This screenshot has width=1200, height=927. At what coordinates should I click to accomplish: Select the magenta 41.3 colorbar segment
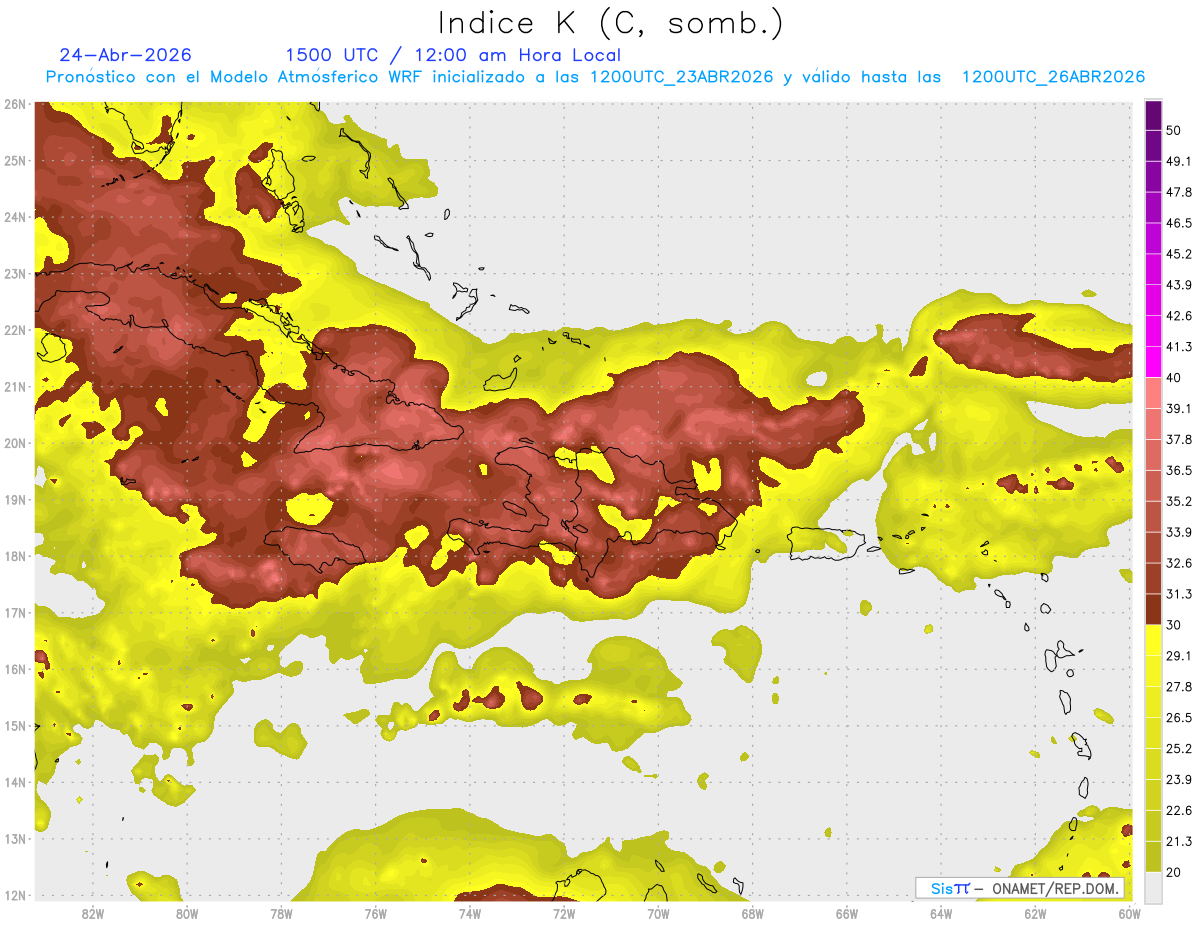click(x=1153, y=361)
